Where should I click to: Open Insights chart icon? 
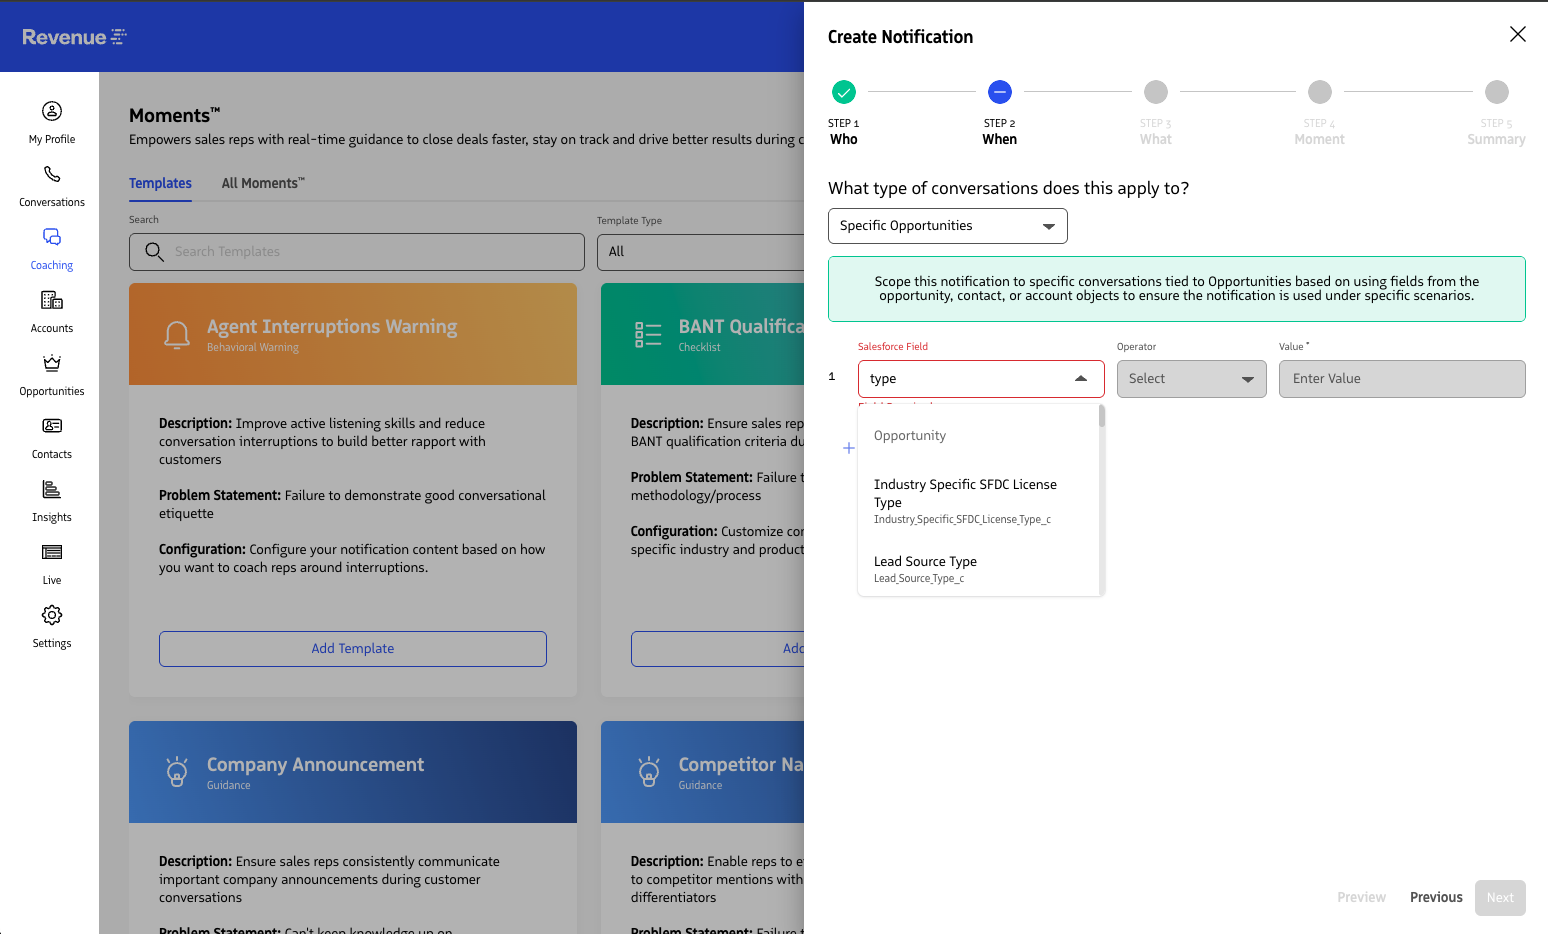[52, 489]
